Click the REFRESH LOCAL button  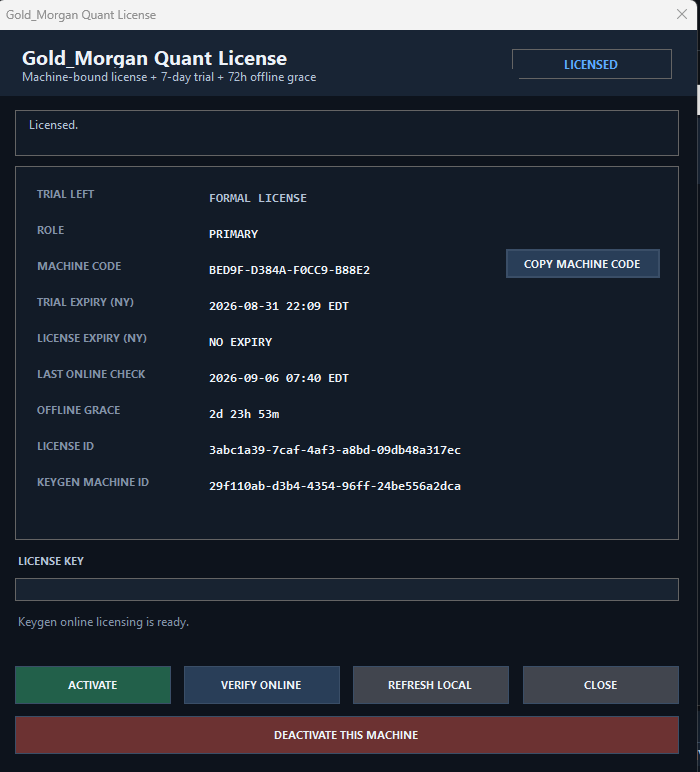[430, 685]
